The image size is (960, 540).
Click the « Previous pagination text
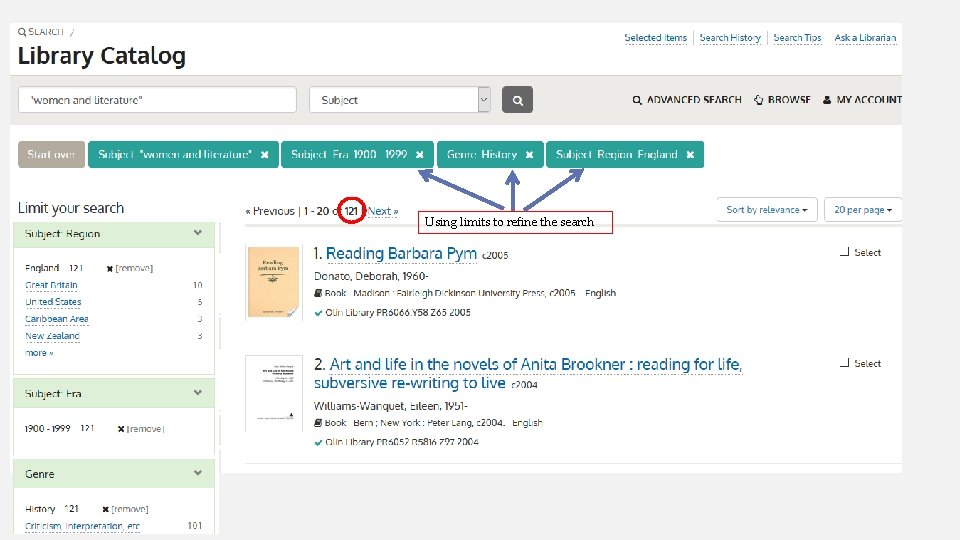pyautogui.click(x=270, y=211)
